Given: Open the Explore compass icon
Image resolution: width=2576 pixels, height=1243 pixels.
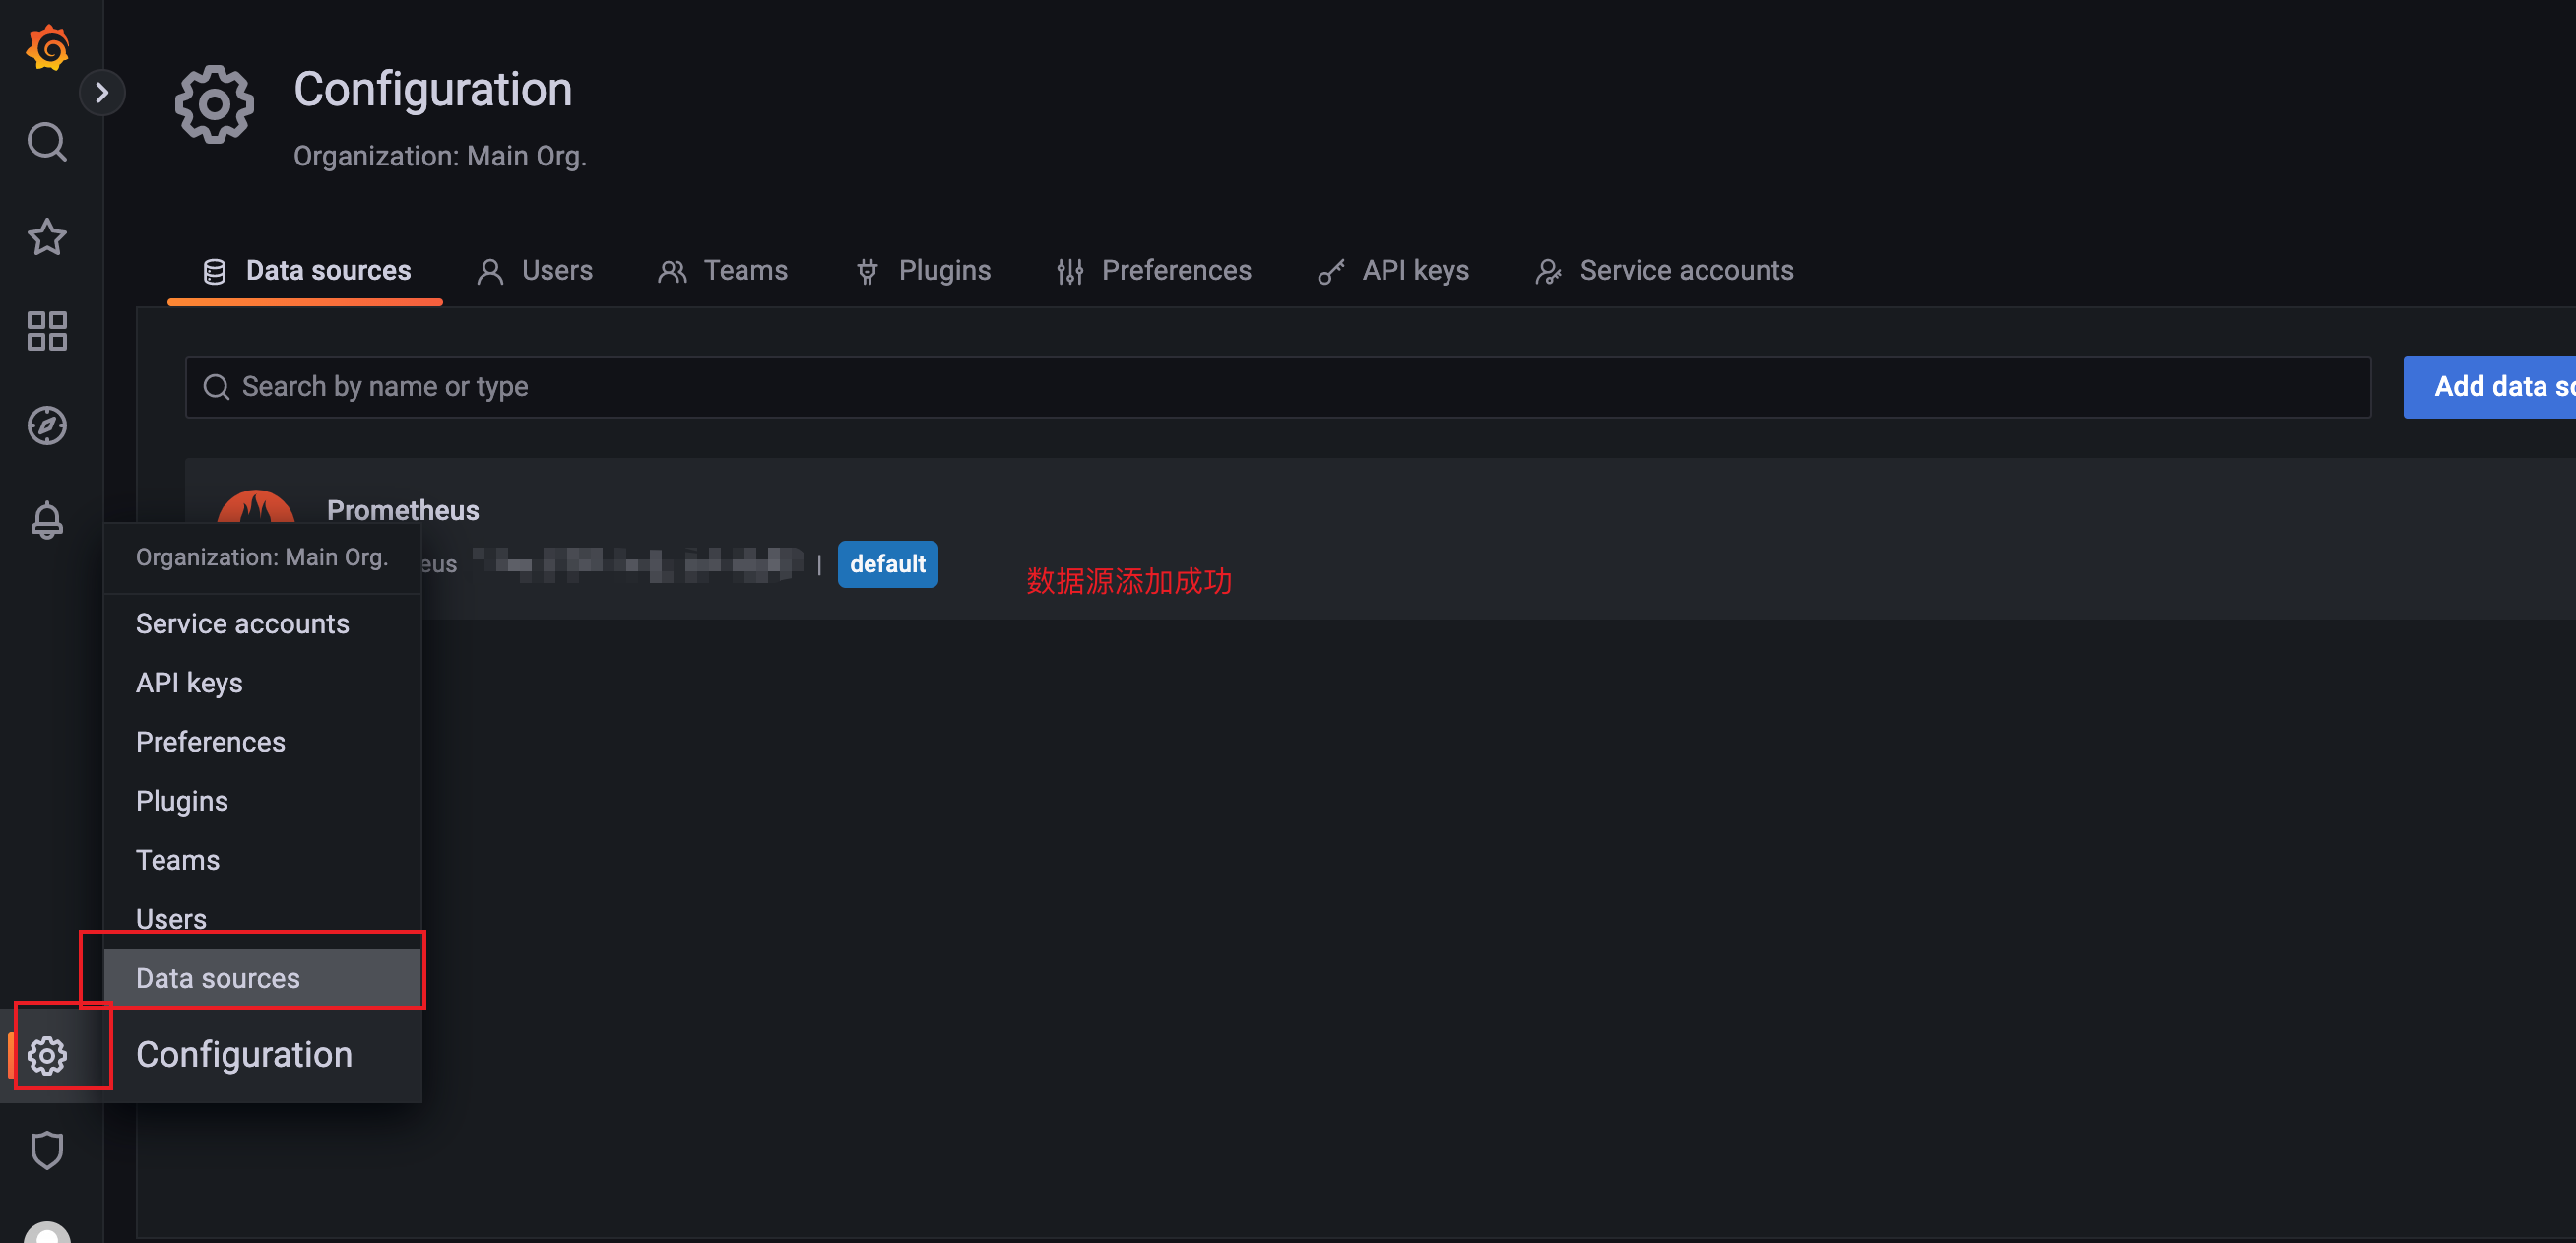Looking at the screenshot, I should 47,426.
